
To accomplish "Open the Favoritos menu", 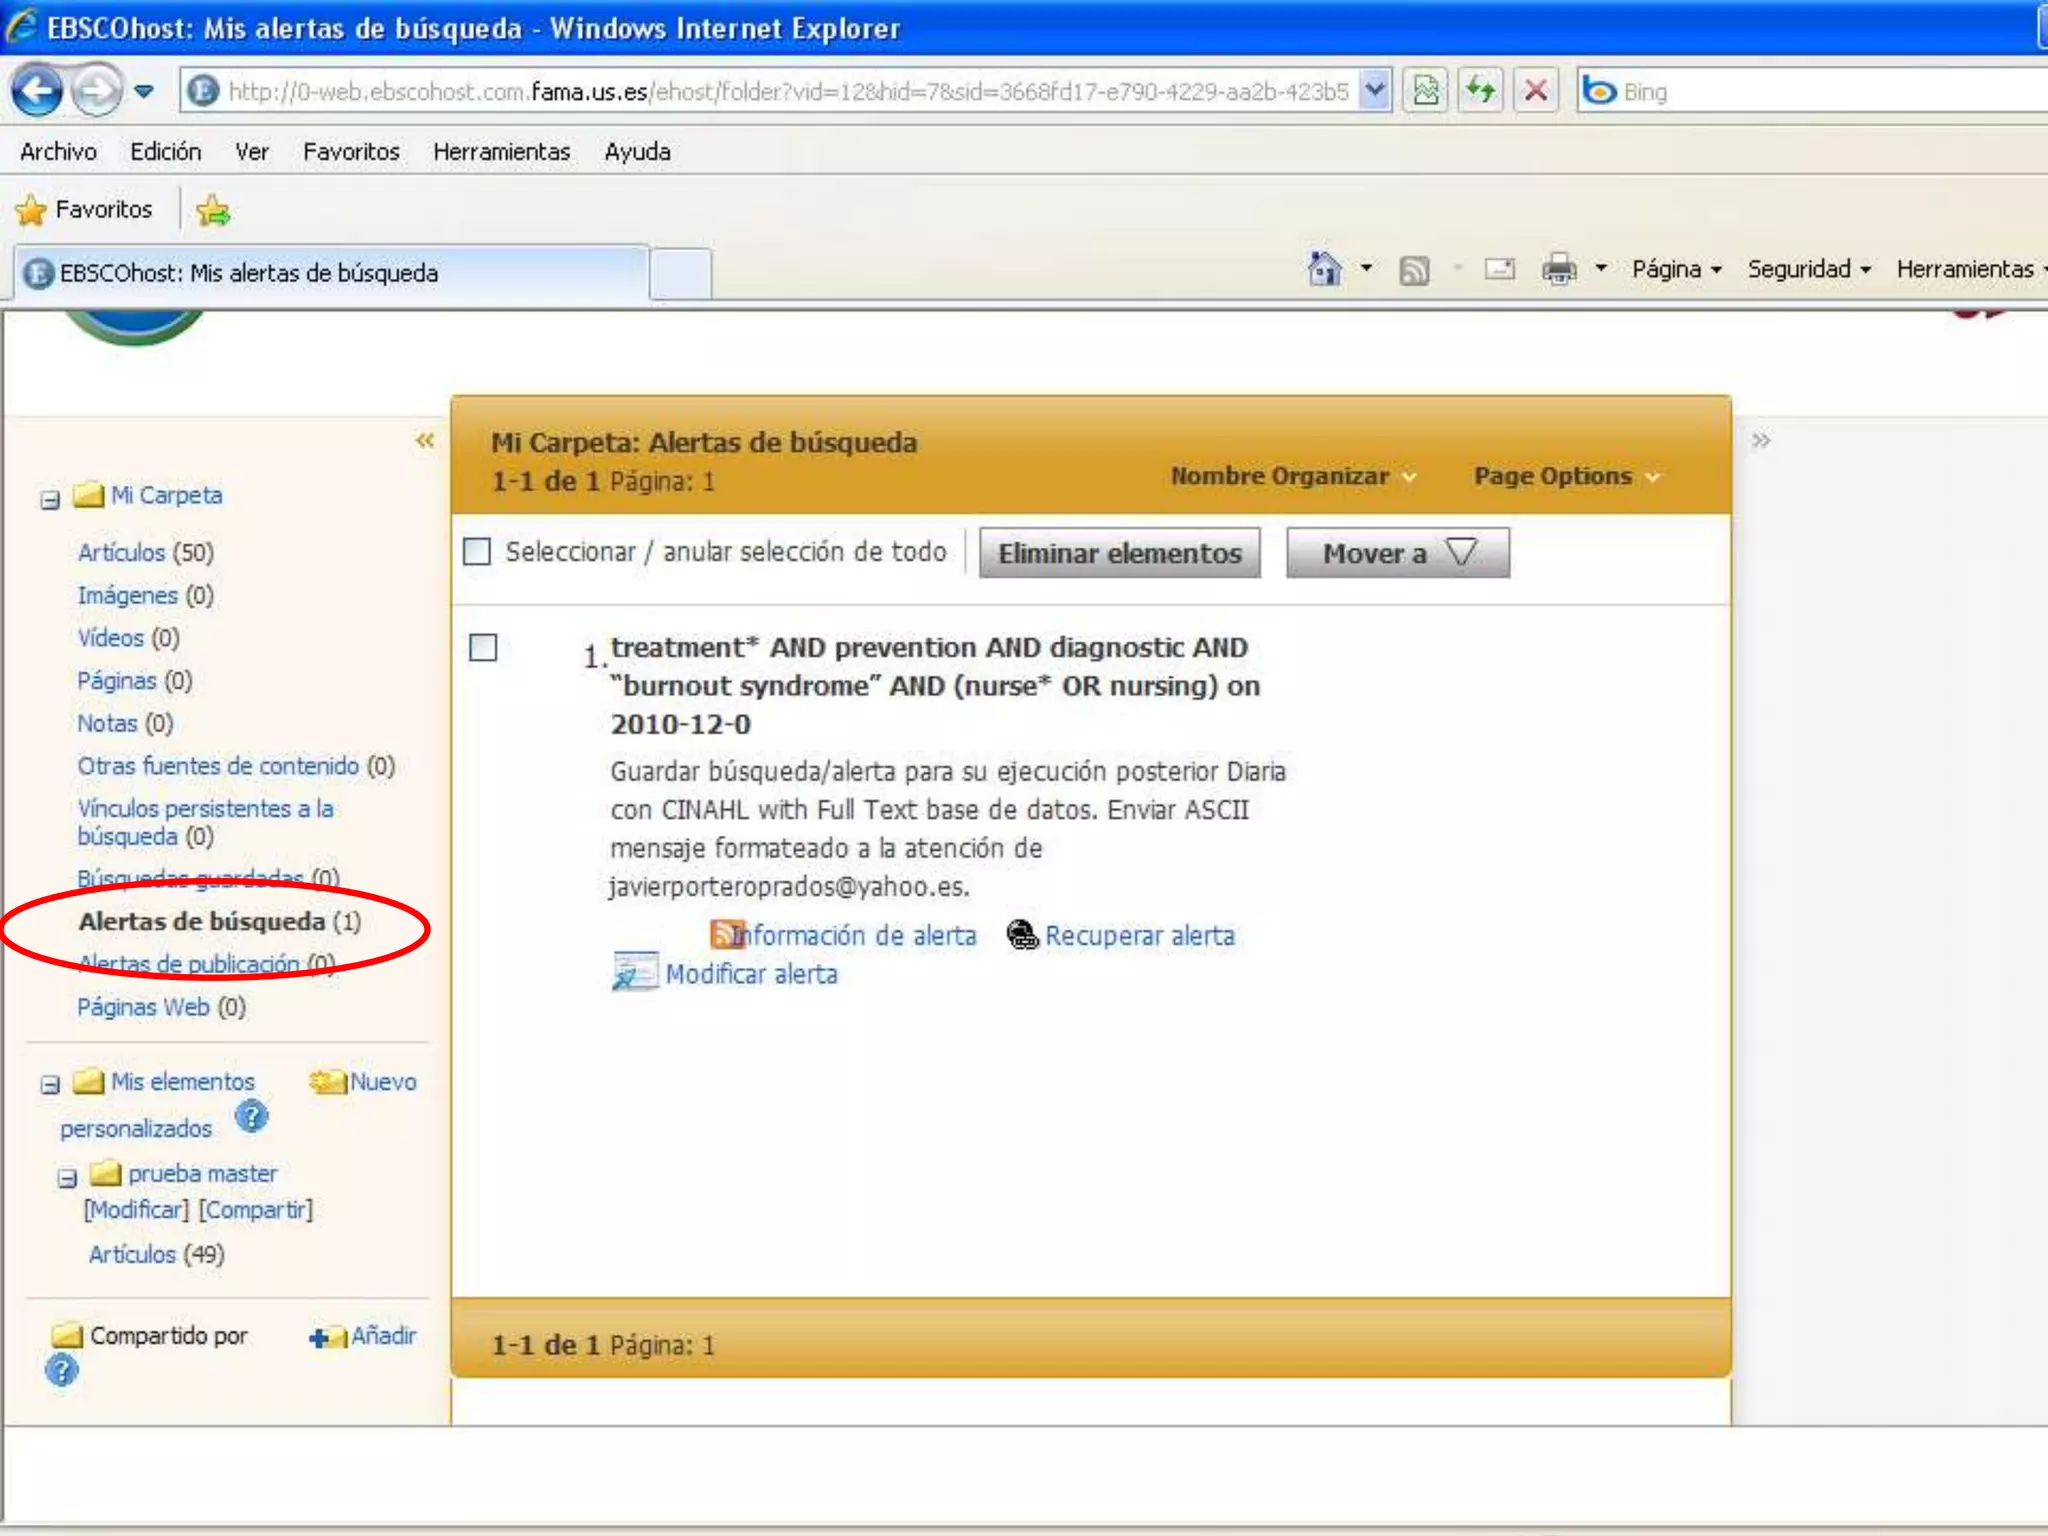I will [351, 152].
